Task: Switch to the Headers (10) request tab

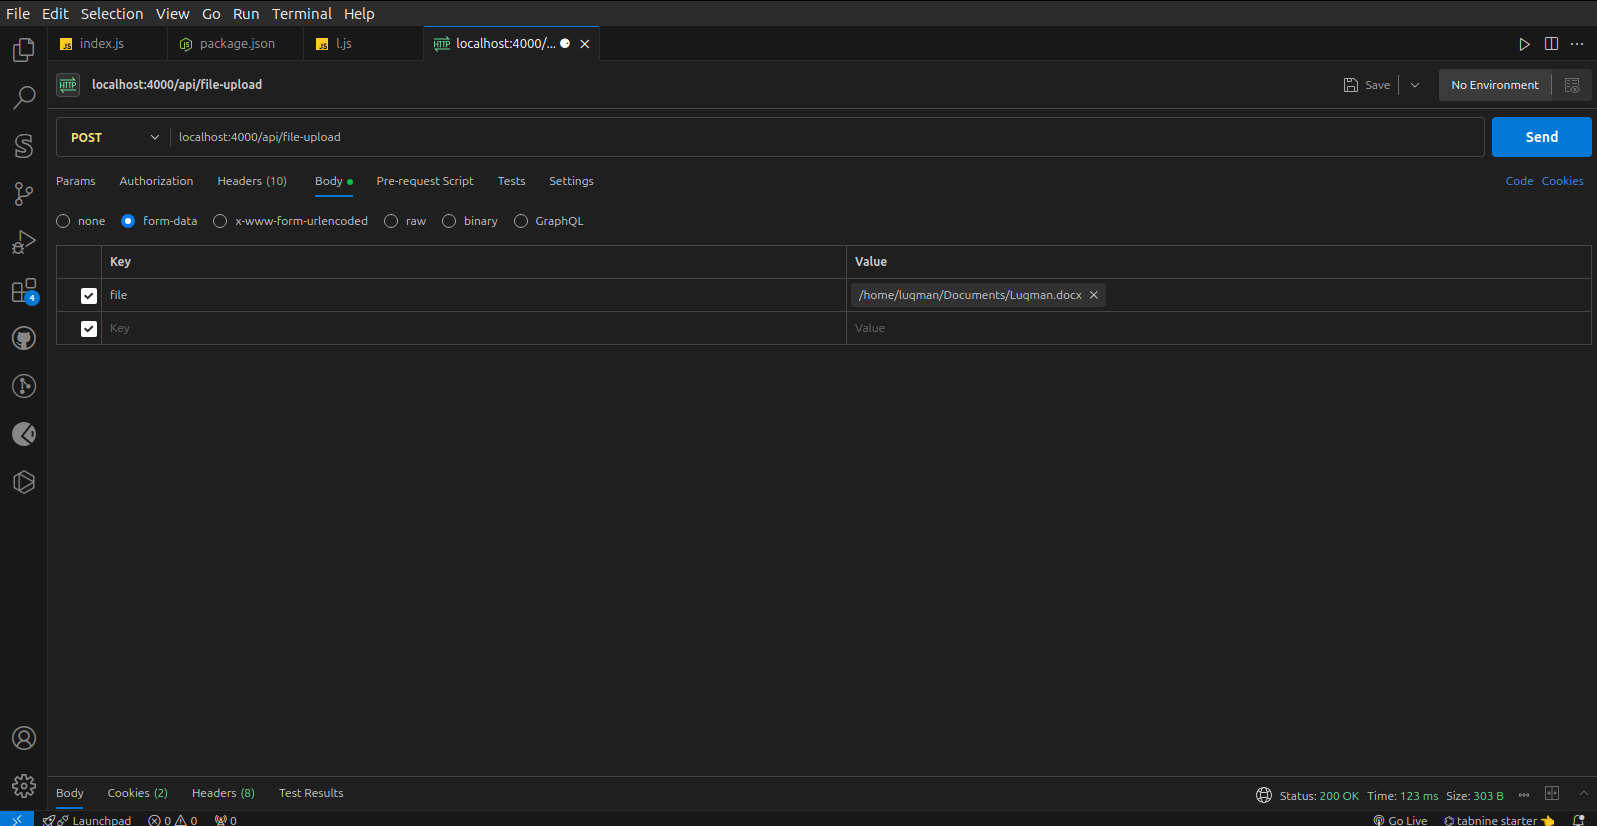Action: 252,181
